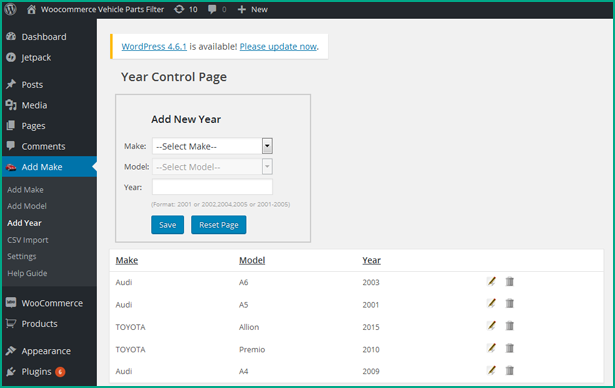Screen dimensions: 615x388
Task: Click the New content menu in admin bar
Action: (x=253, y=9)
